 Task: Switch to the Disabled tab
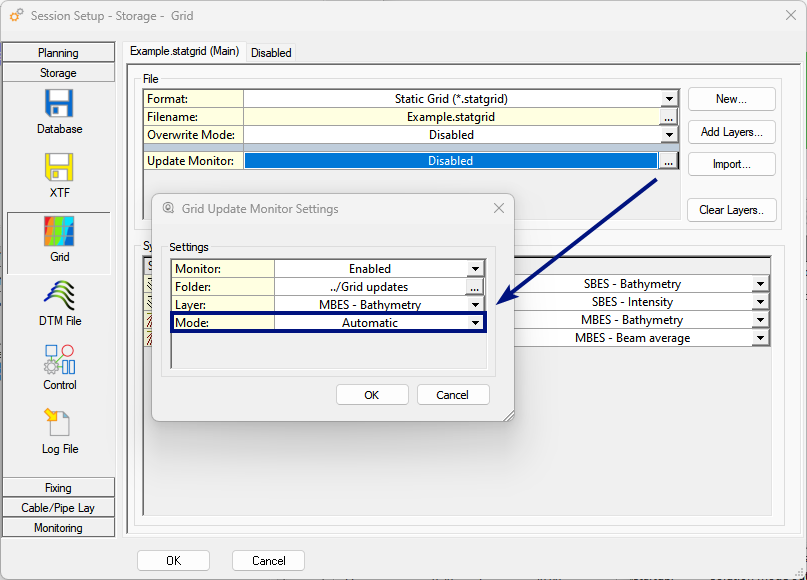pyautogui.click(x=270, y=52)
